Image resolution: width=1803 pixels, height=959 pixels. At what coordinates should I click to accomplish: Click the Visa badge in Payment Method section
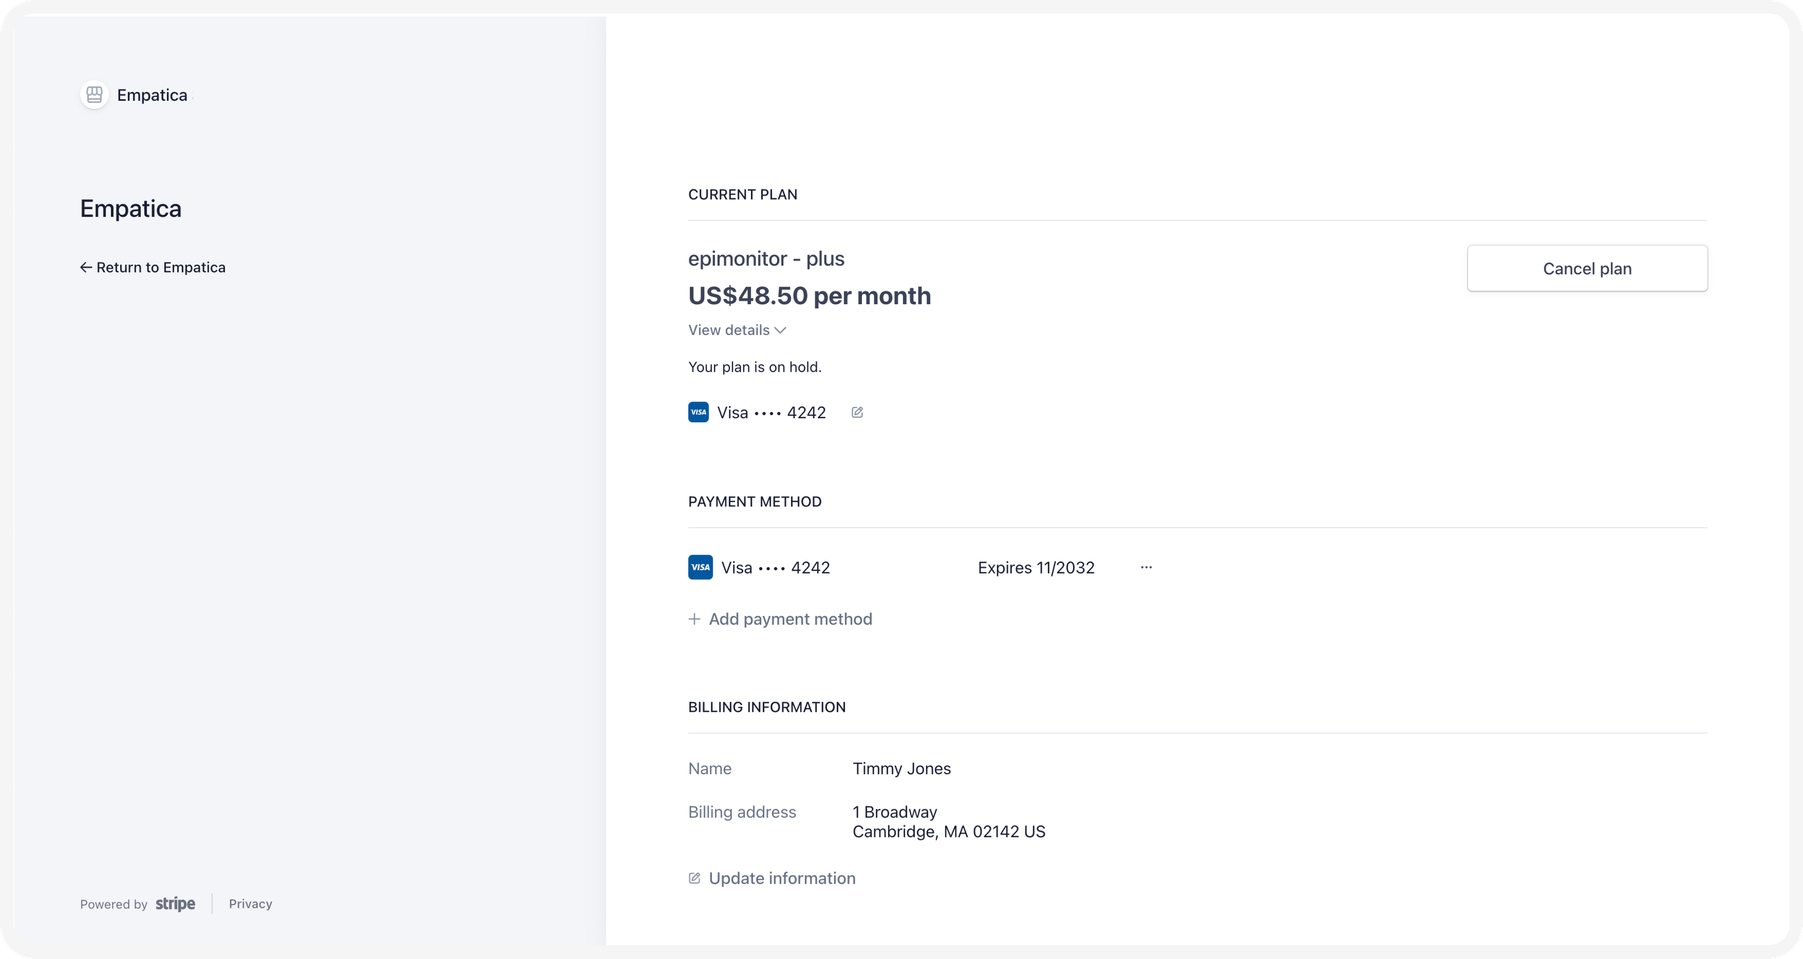[x=700, y=567]
